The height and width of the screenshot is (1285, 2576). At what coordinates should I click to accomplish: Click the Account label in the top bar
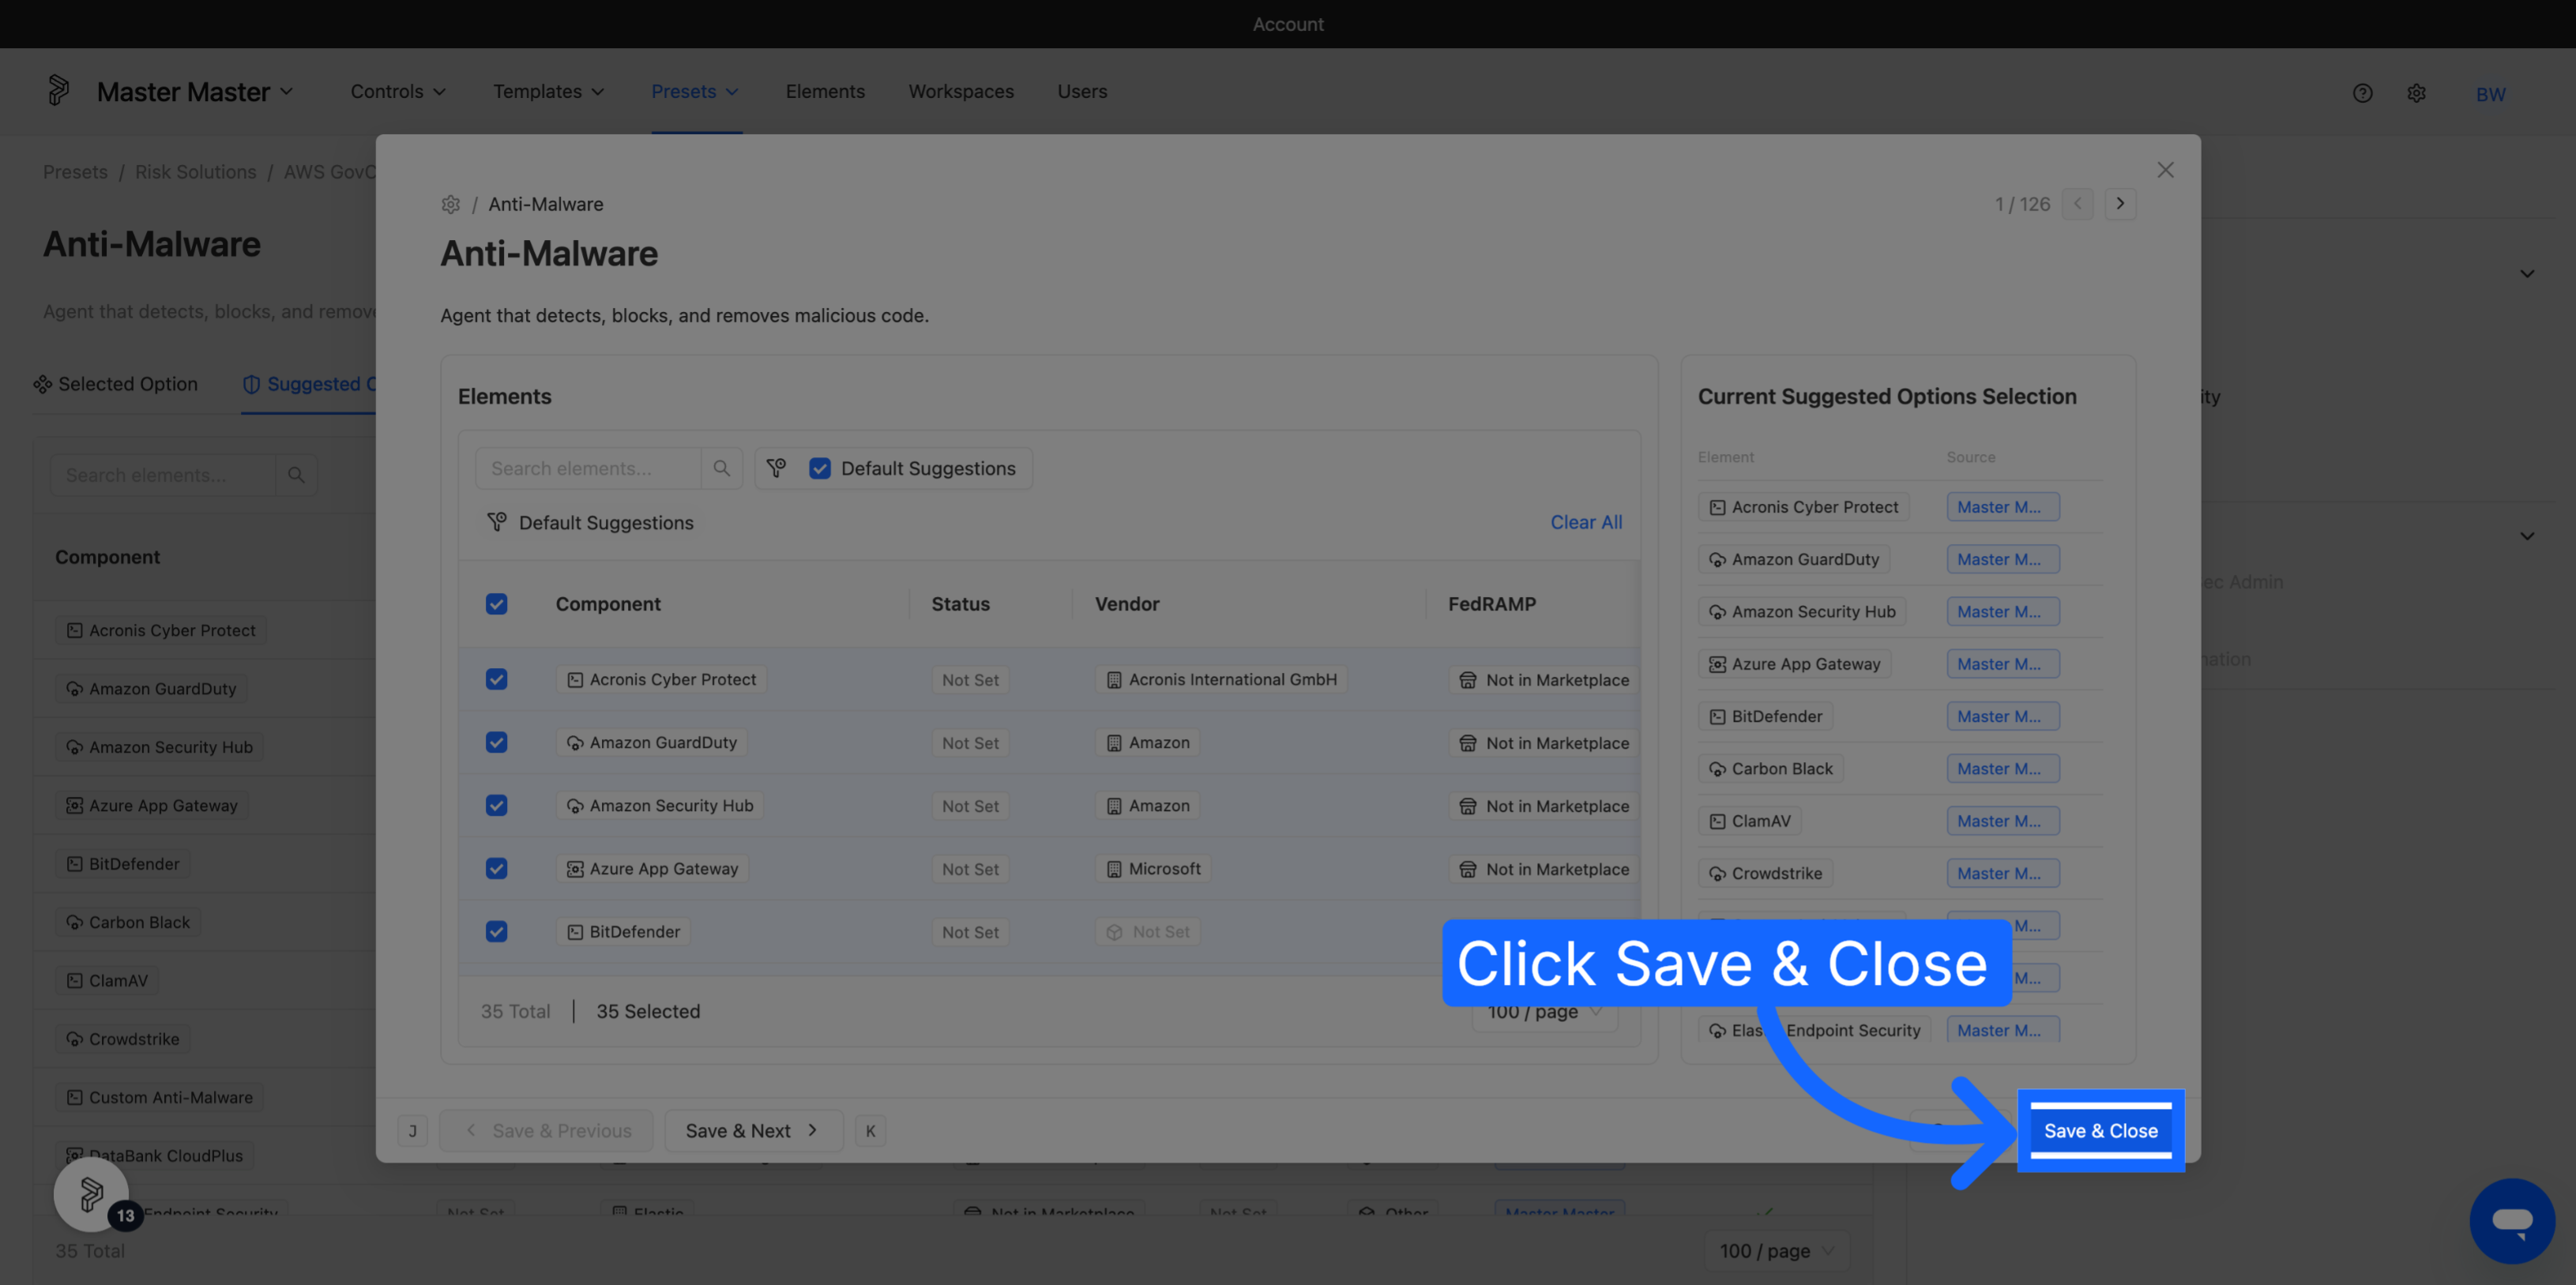click(1288, 24)
